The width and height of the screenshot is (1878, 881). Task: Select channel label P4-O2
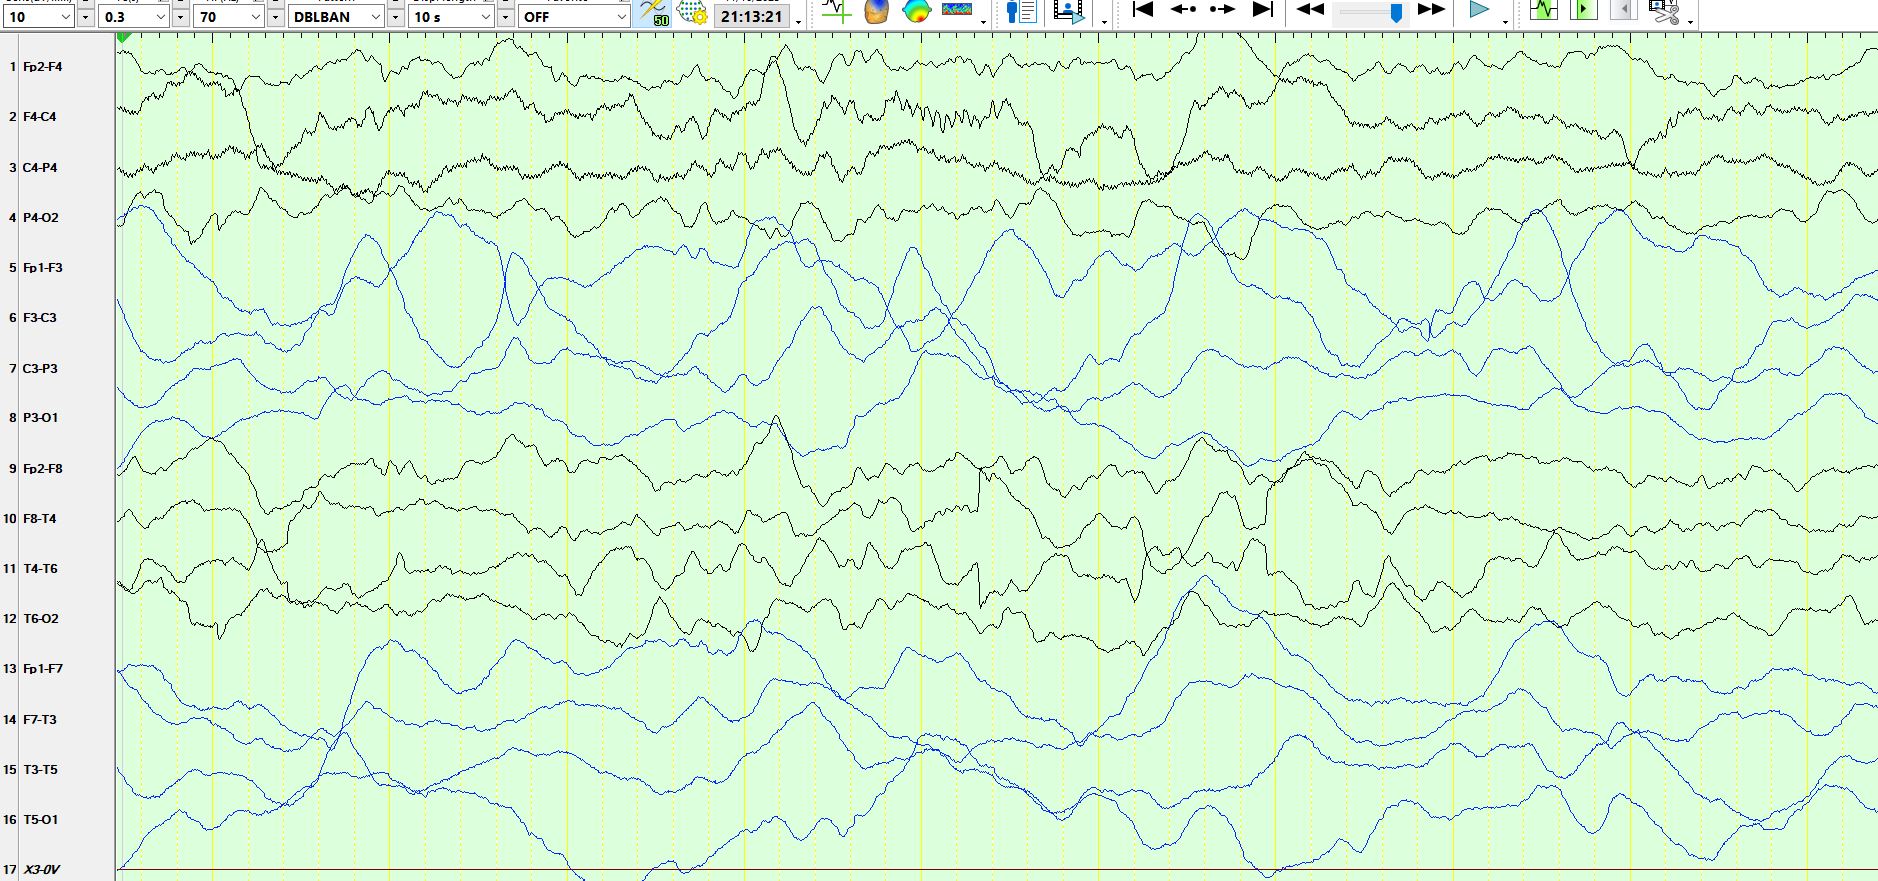(41, 218)
